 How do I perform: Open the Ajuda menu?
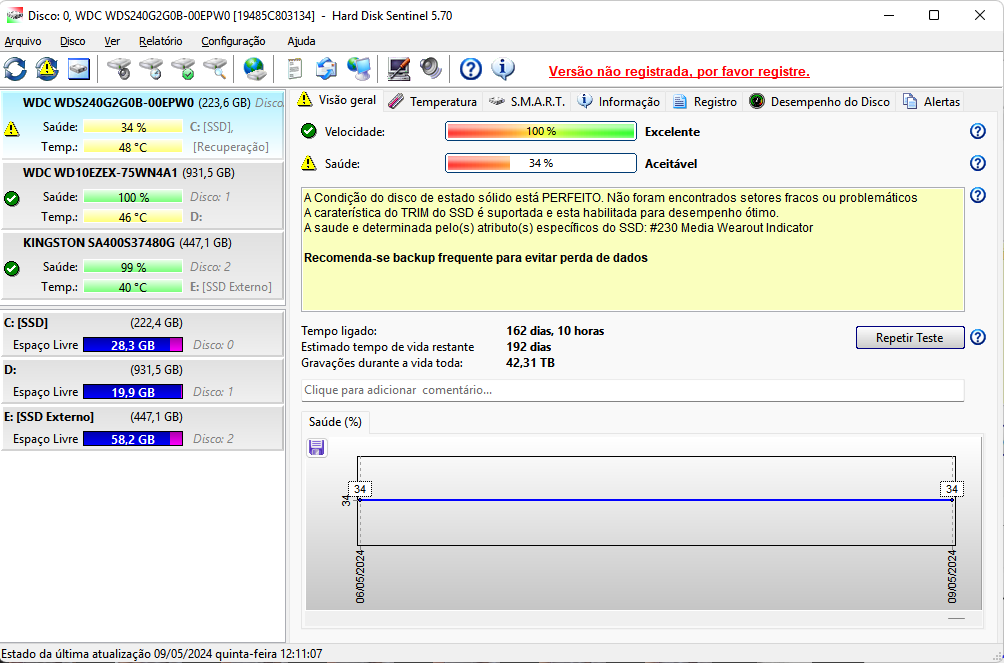tap(301, 41)
